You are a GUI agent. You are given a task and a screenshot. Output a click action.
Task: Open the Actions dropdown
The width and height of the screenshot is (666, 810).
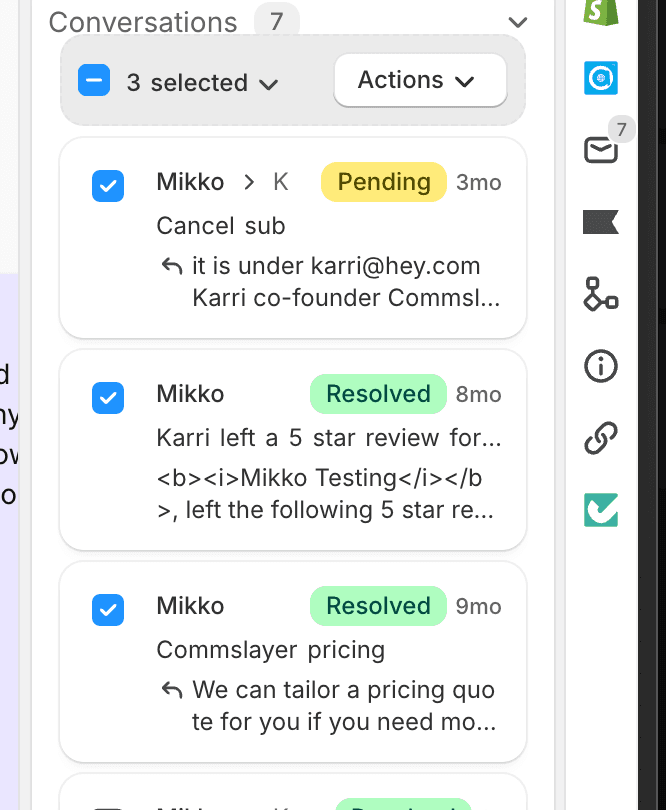pos(419,80)
